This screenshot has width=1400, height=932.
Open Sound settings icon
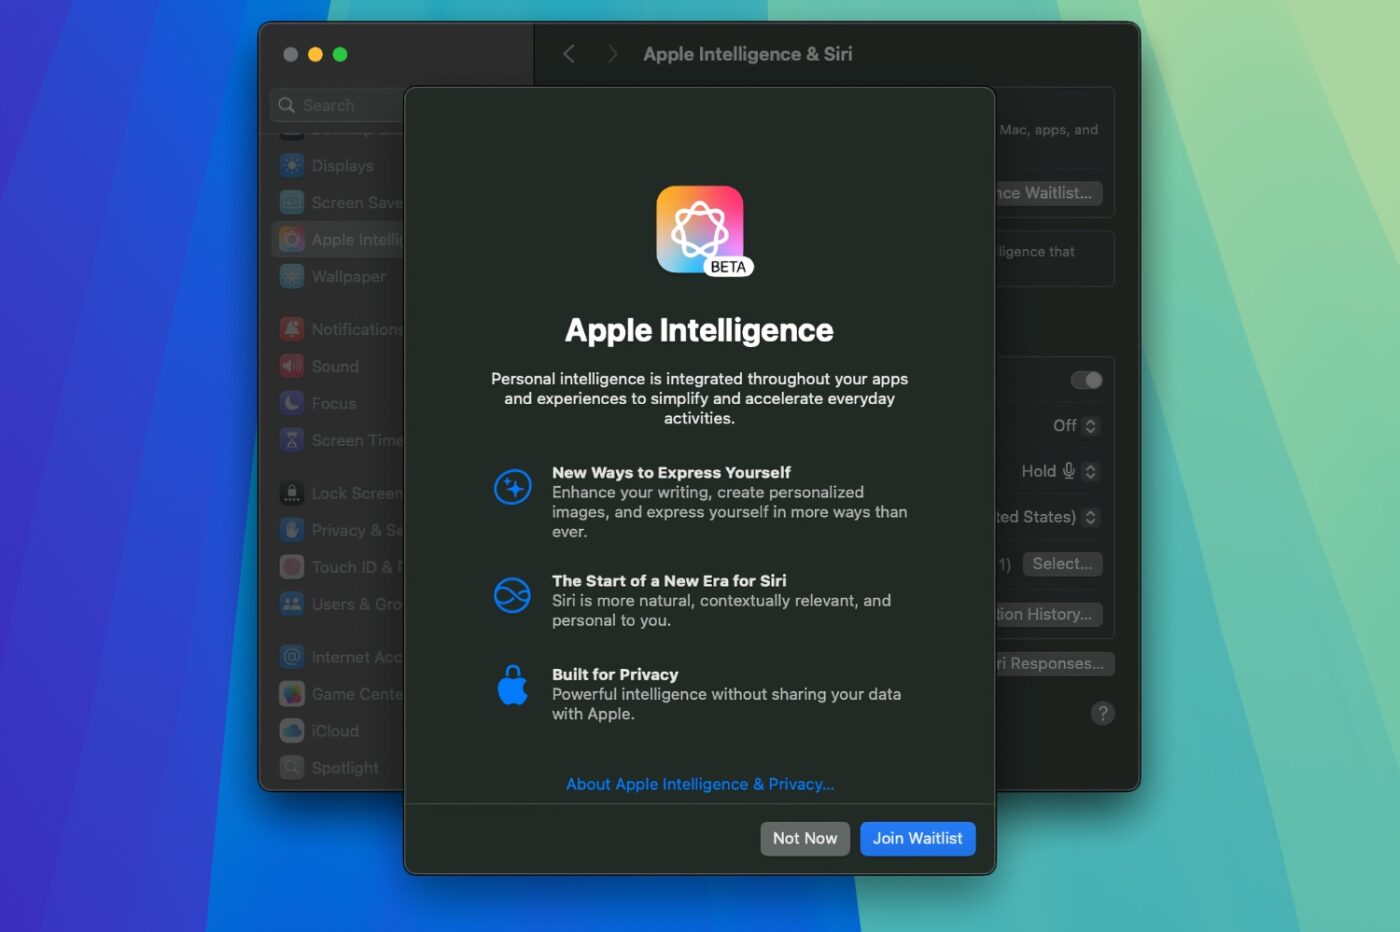pyautogui.click(x=292, y=366)
